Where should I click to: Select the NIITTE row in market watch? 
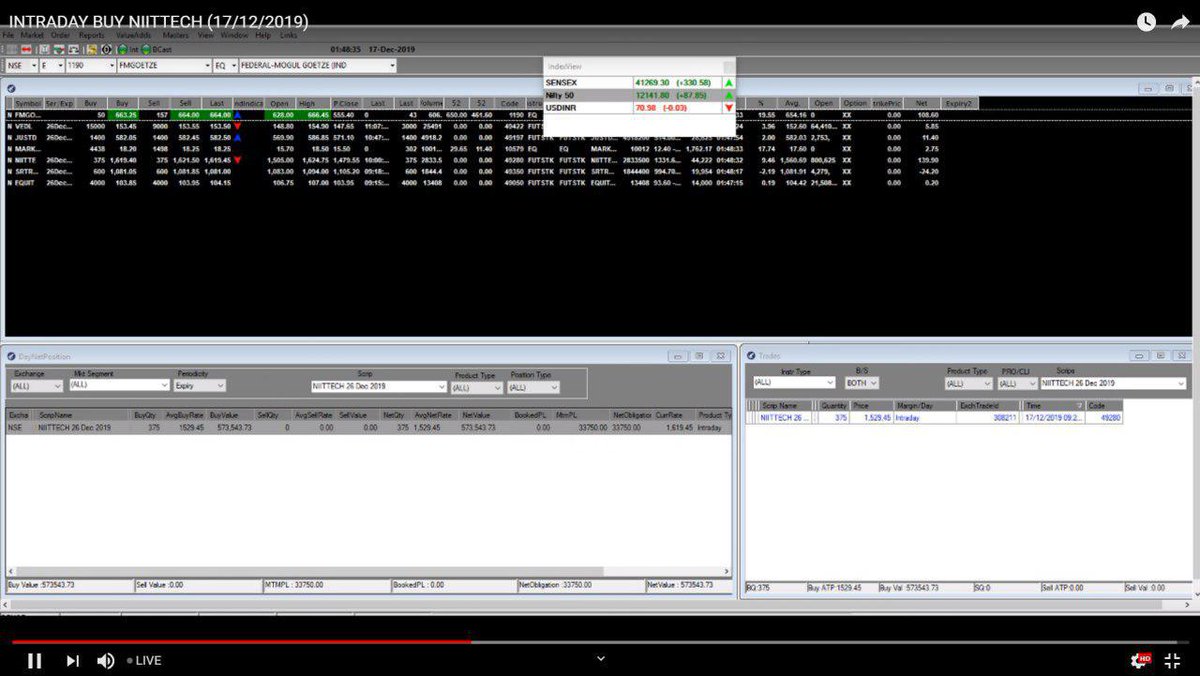pos(490,160)
